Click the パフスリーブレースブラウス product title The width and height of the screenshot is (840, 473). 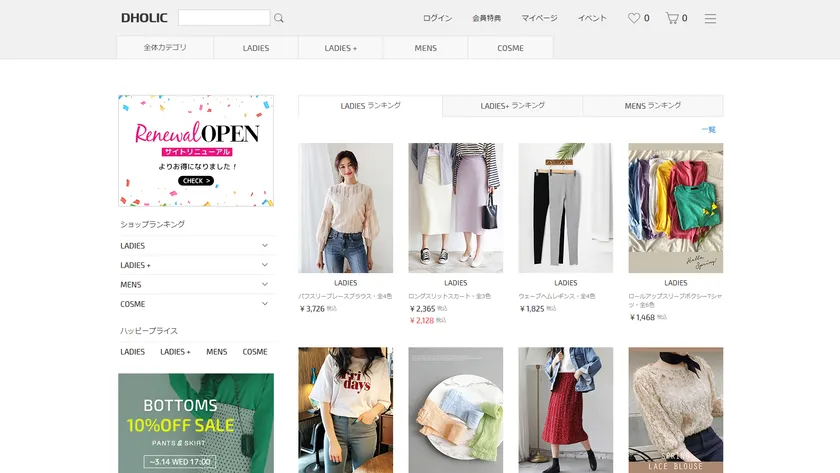345,296
